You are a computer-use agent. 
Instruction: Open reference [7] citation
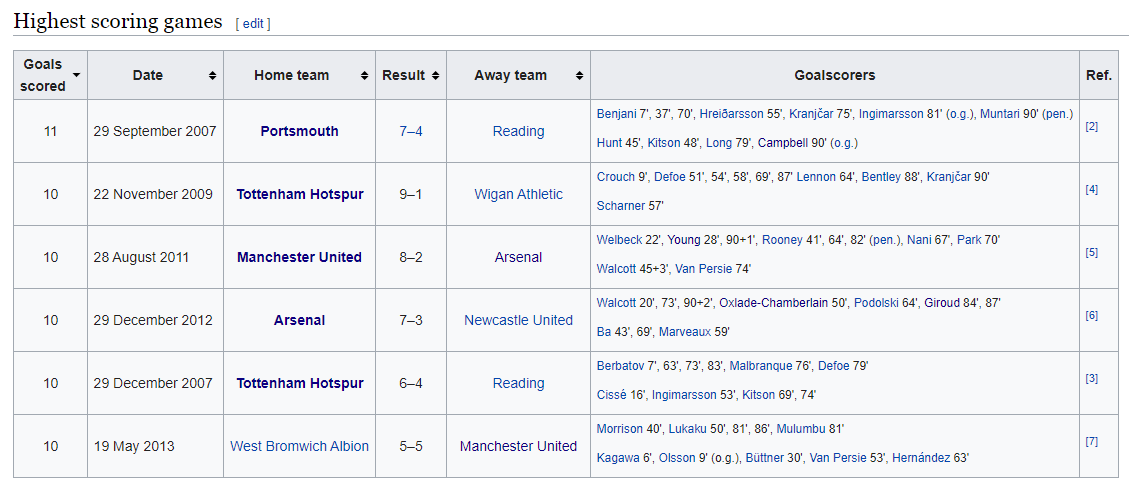tap(1091, 441)
